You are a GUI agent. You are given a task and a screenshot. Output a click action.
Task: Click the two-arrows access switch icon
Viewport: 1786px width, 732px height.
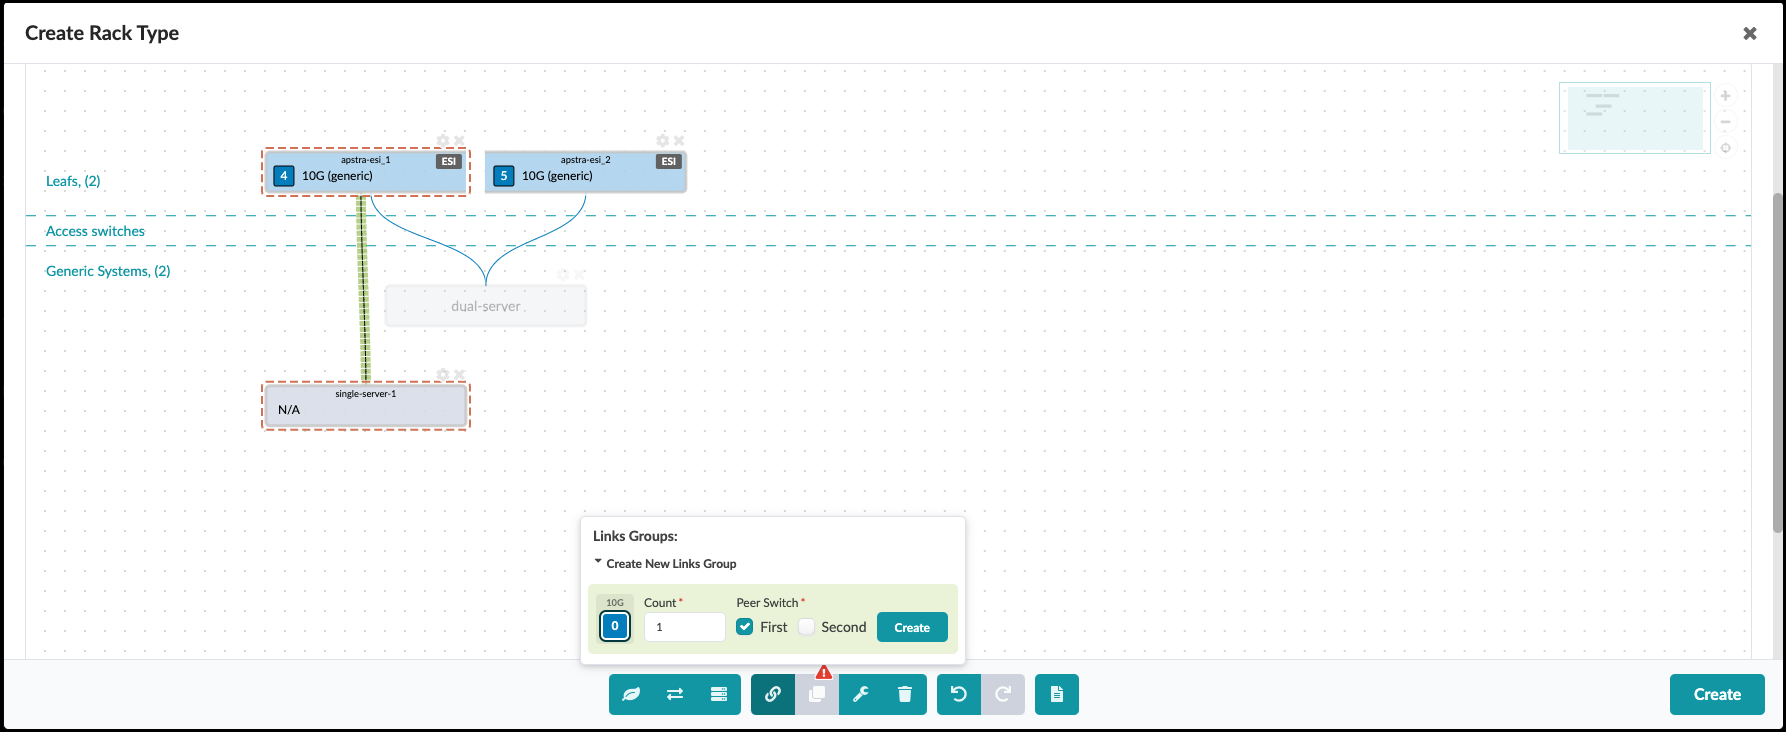[675, 694]
